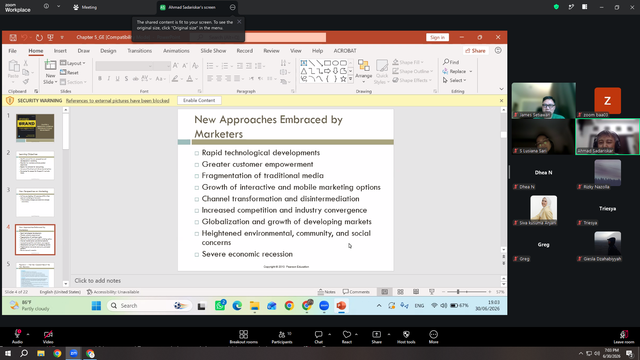Viewport: 640px width, 360px height.
Task: Open the Section dropdown
Action: pos(73,82)
